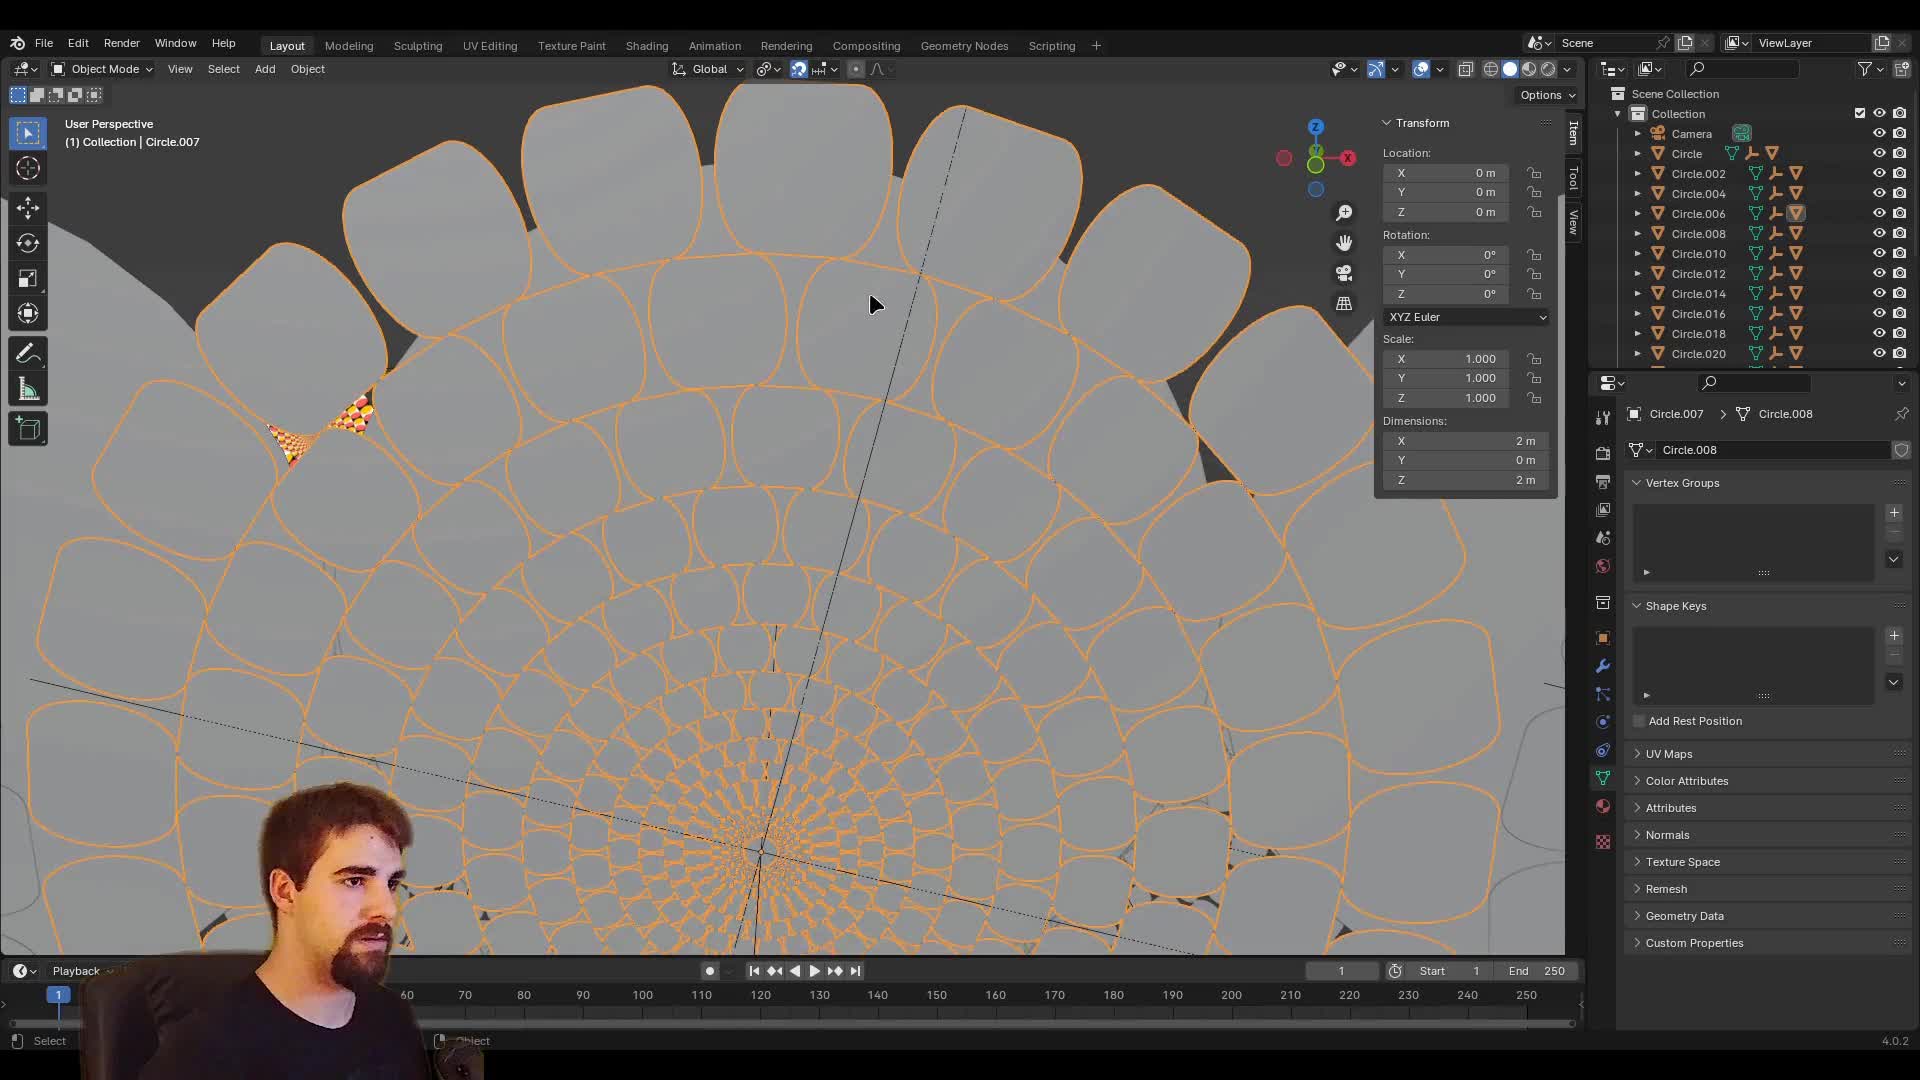Open XYZ Euler rotation mode dropdown

pos(1467,317)
